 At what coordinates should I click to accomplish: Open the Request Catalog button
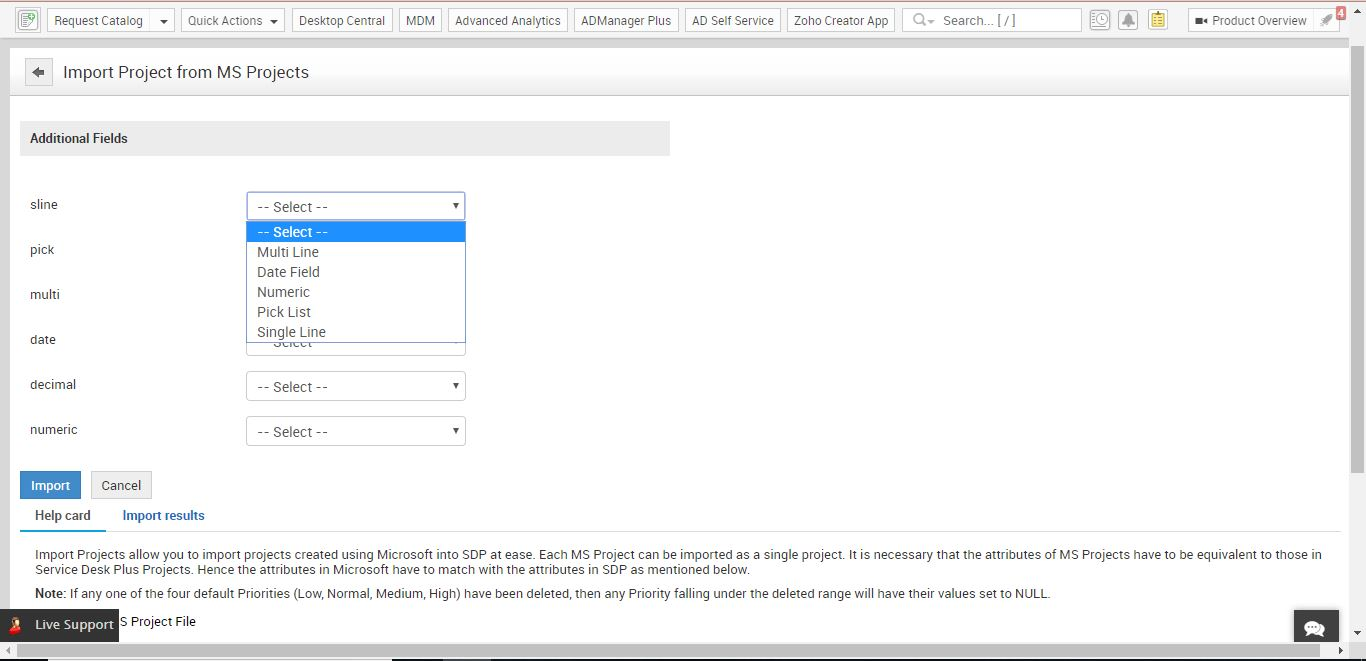[99, 20]
